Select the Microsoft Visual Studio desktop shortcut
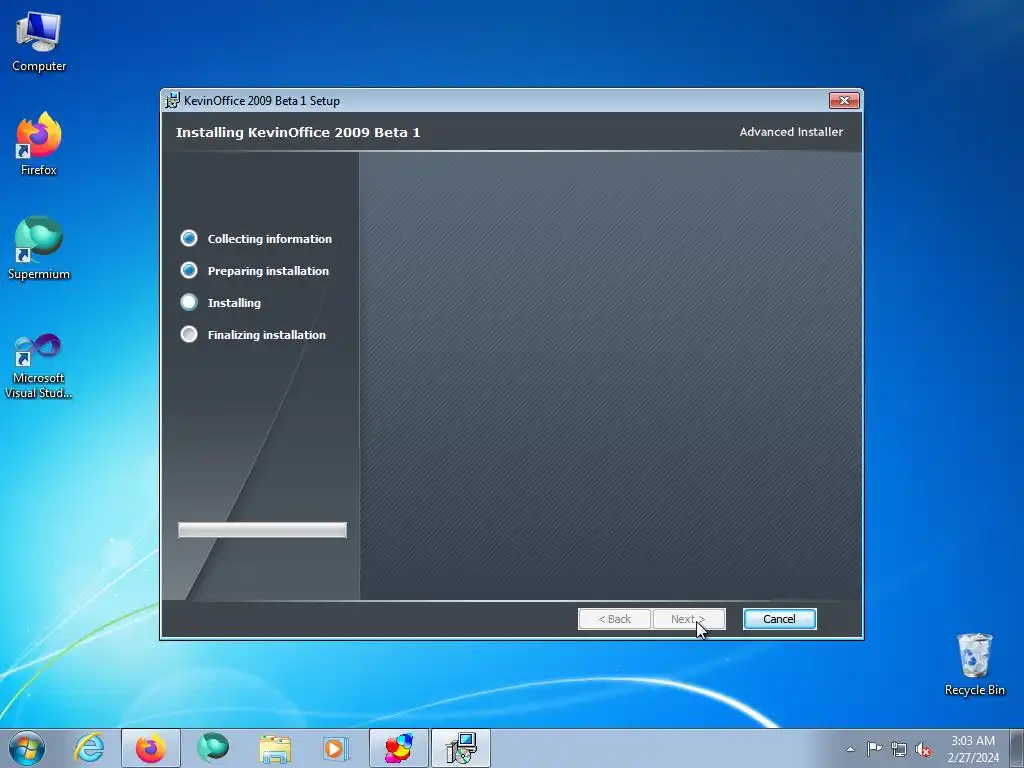Viewport: 1024px width, 768px height. [x=39, y=366]
